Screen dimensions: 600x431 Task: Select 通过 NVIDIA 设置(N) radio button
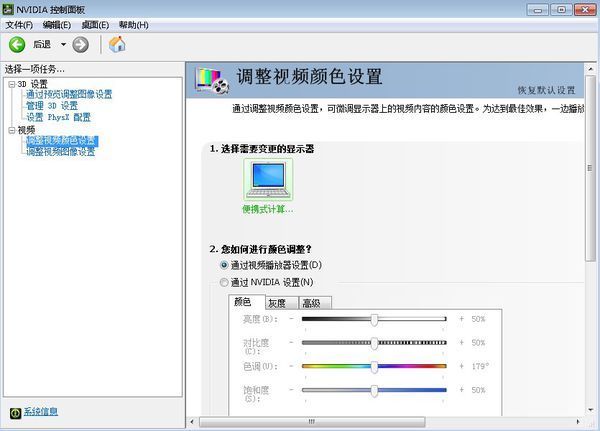coord(224,282)
